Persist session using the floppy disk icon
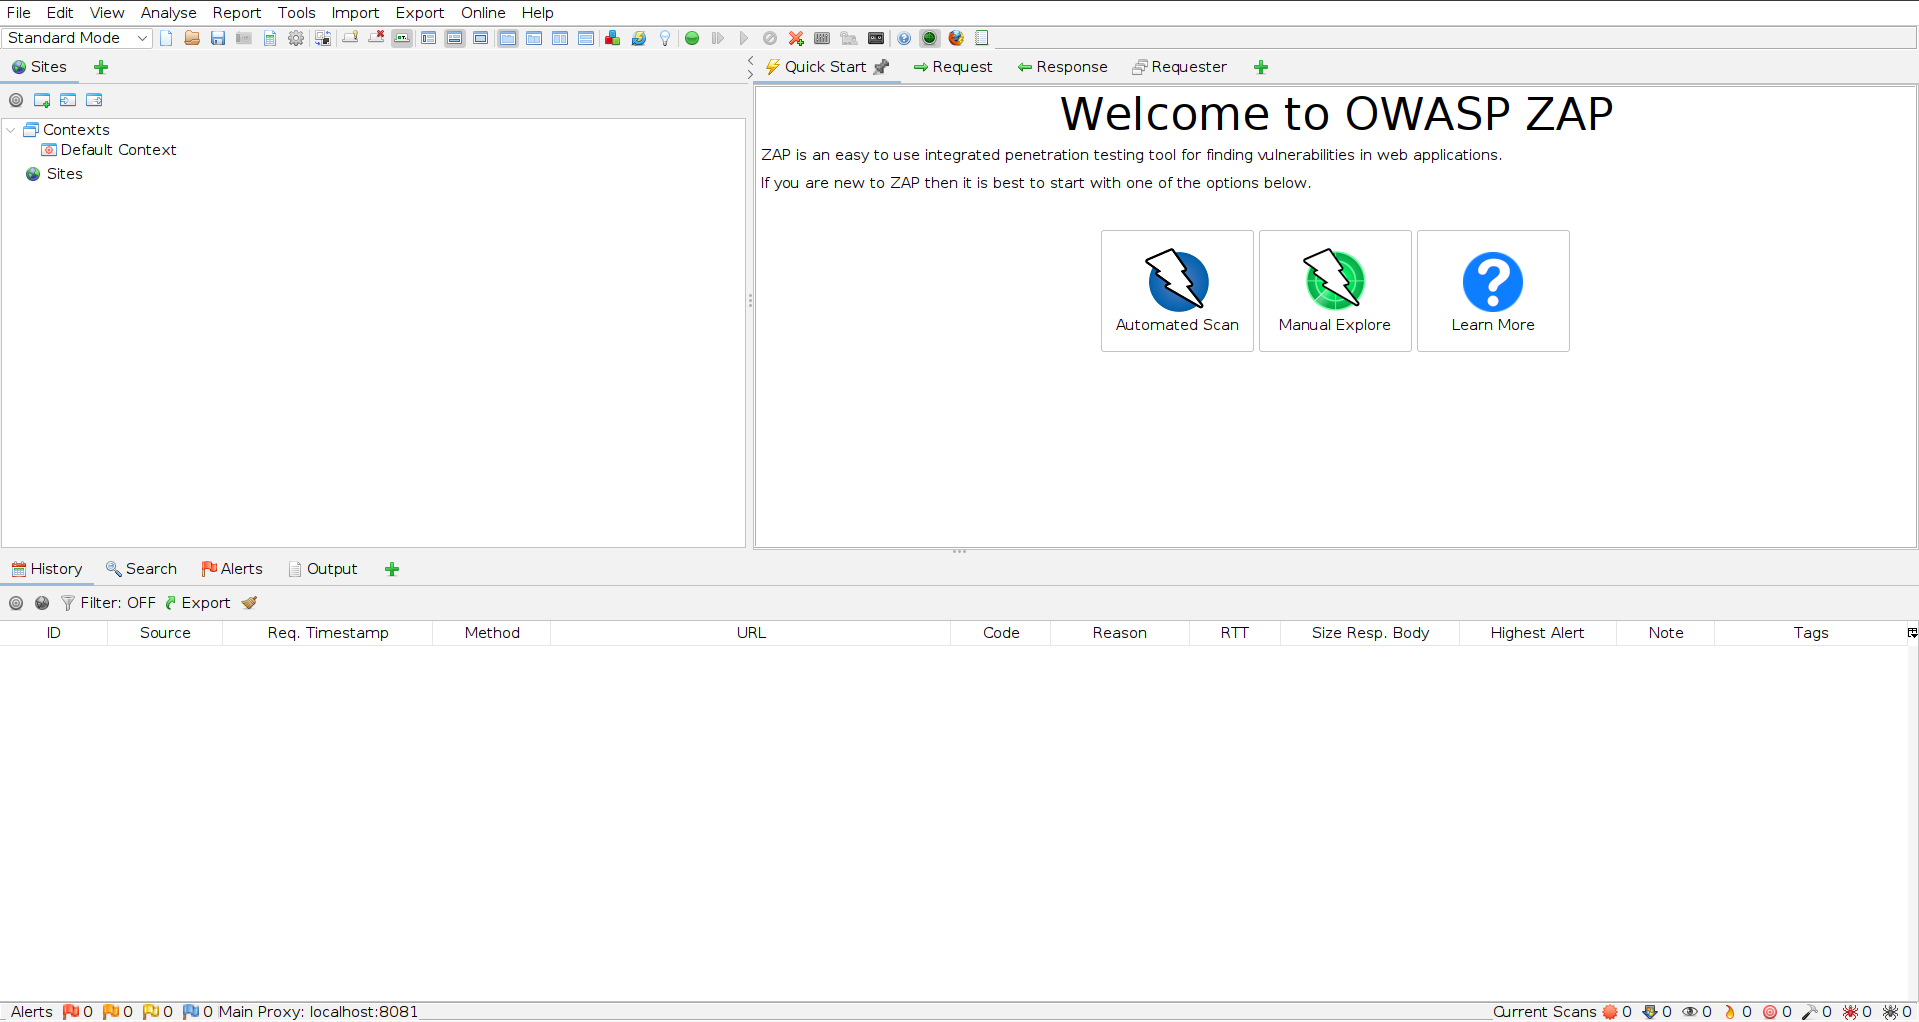Image resolution: width=1919 pixels, height=1022 pixels. tap(218, 38)
